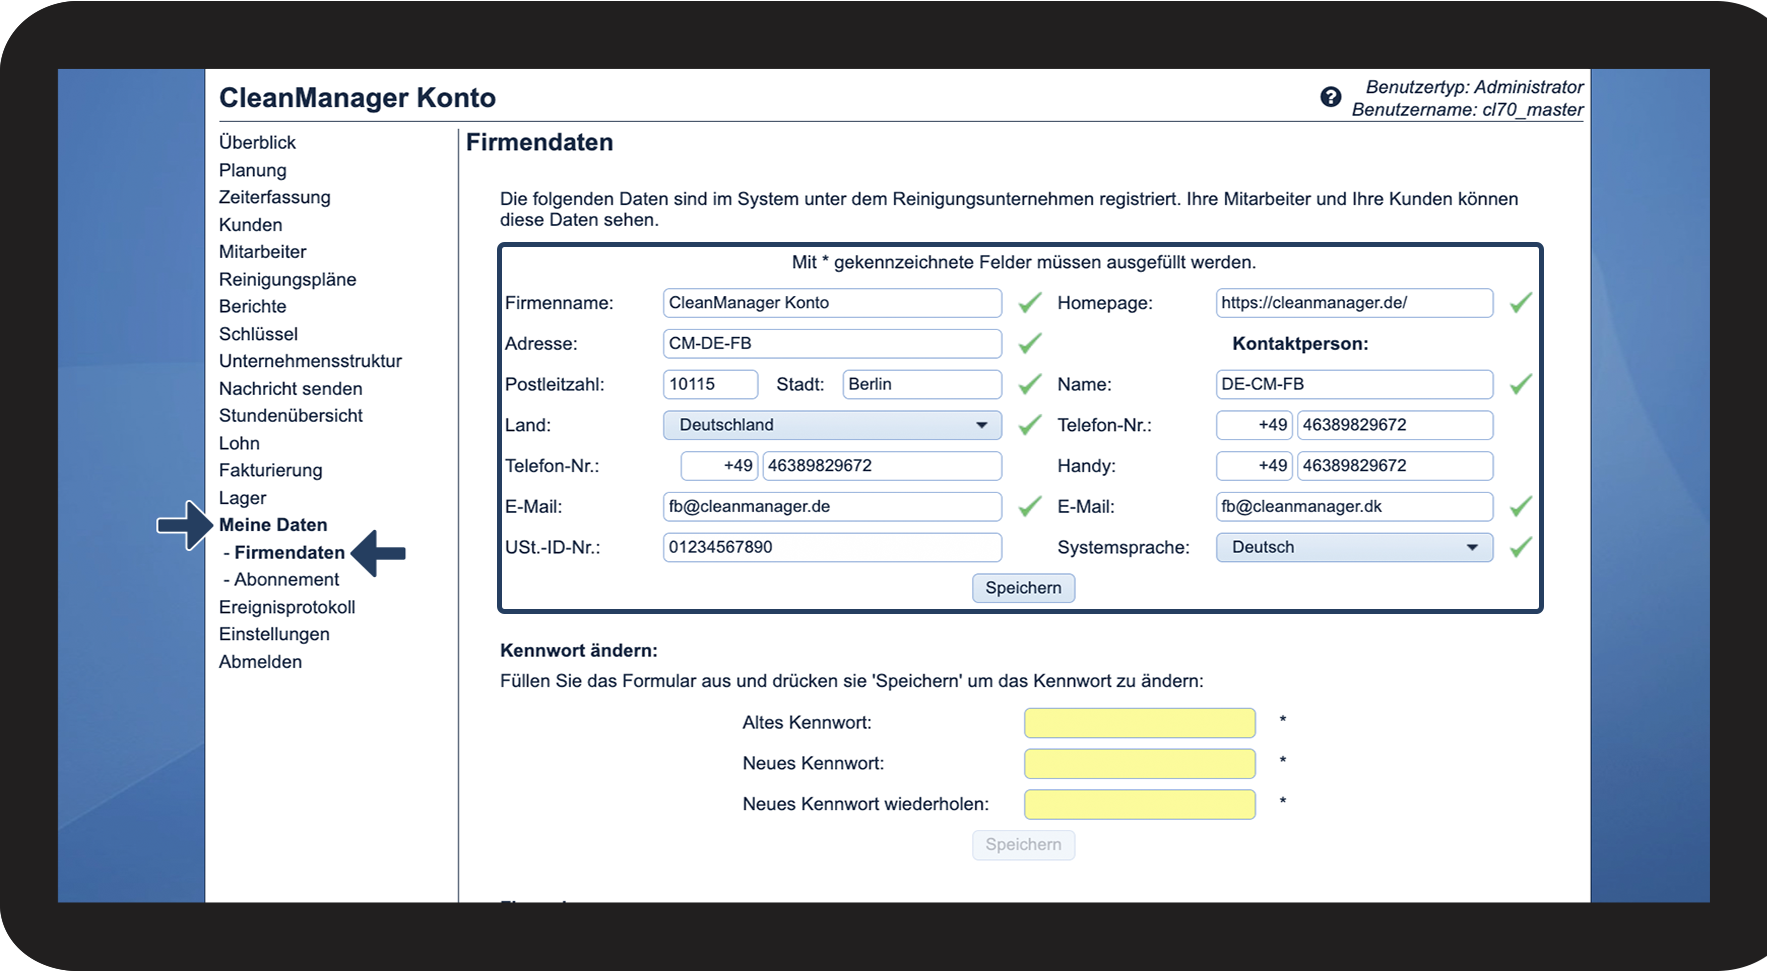Click the Firmenname input field
Image resolution: width=1767 pixels, height=971 pixels.
coord(832,303)
